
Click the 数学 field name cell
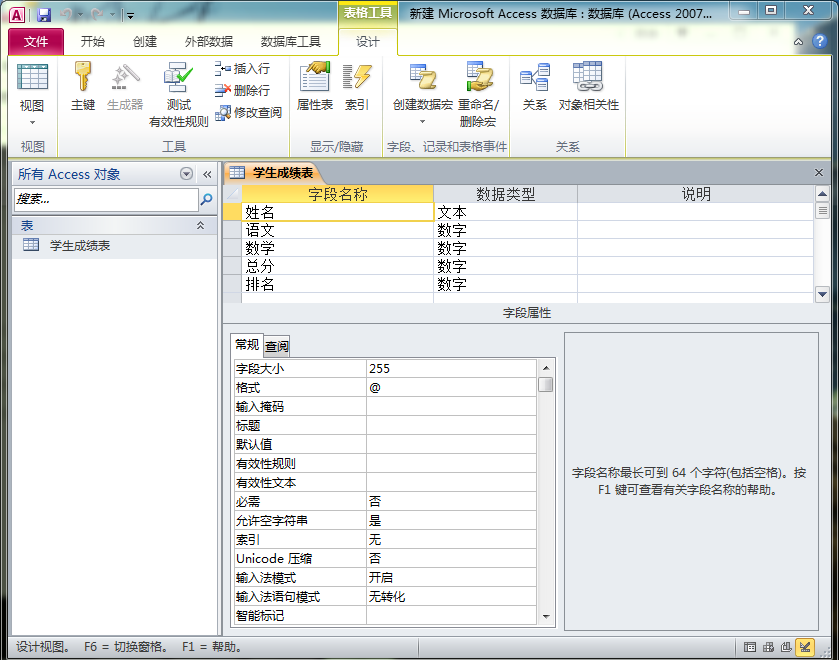coord(338,248)
